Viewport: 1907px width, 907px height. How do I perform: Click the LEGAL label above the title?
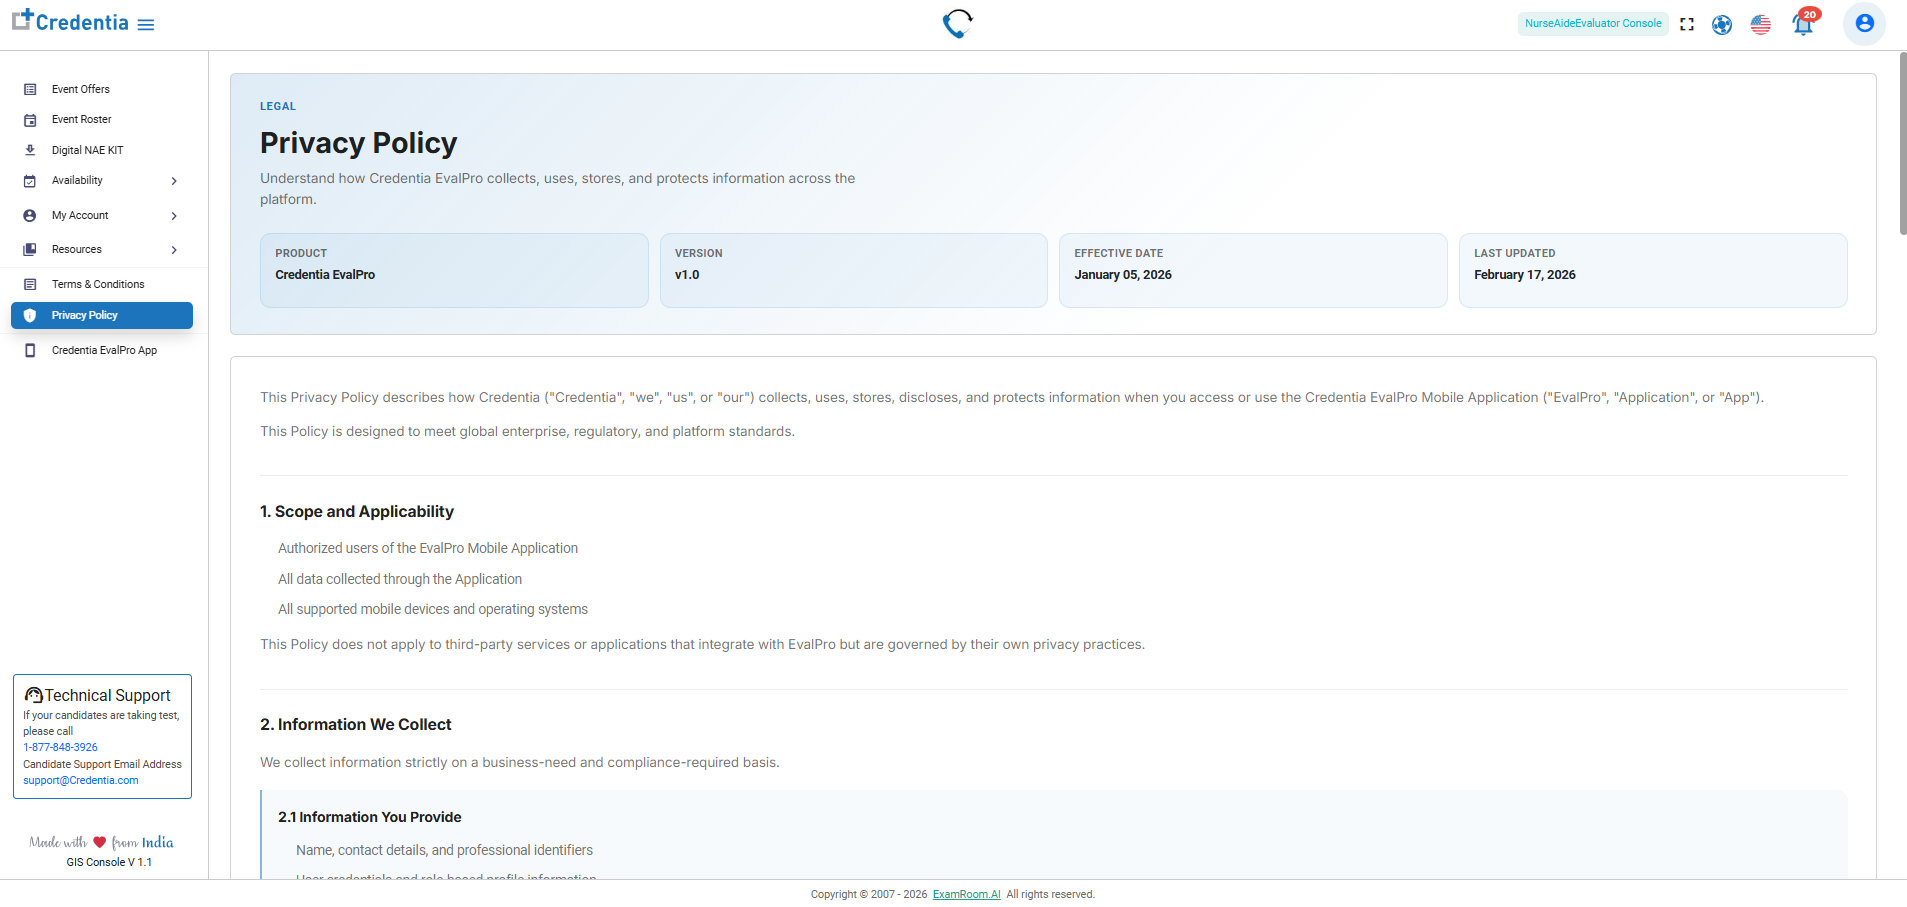click(x=278, y=107)
